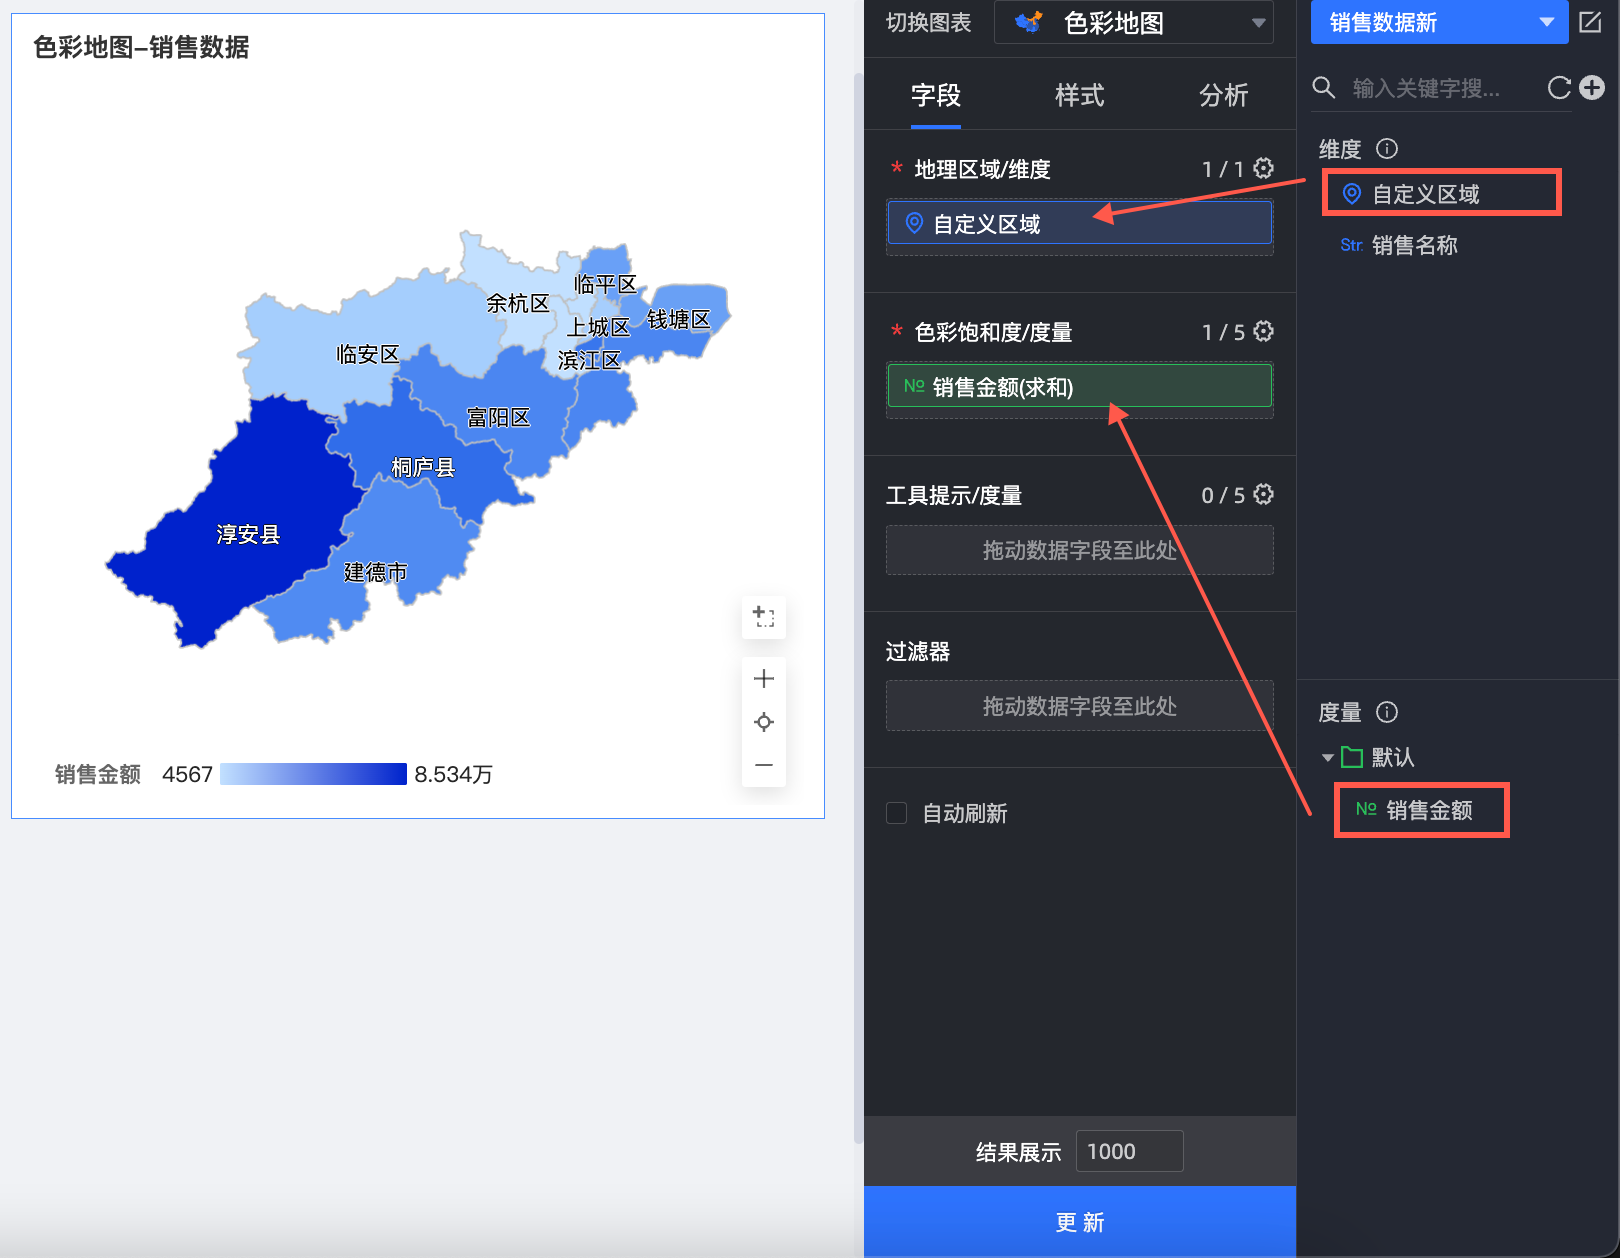Click the edit dataset icon
The width and height of the screenshot is (1620, 1258).
1590,22
